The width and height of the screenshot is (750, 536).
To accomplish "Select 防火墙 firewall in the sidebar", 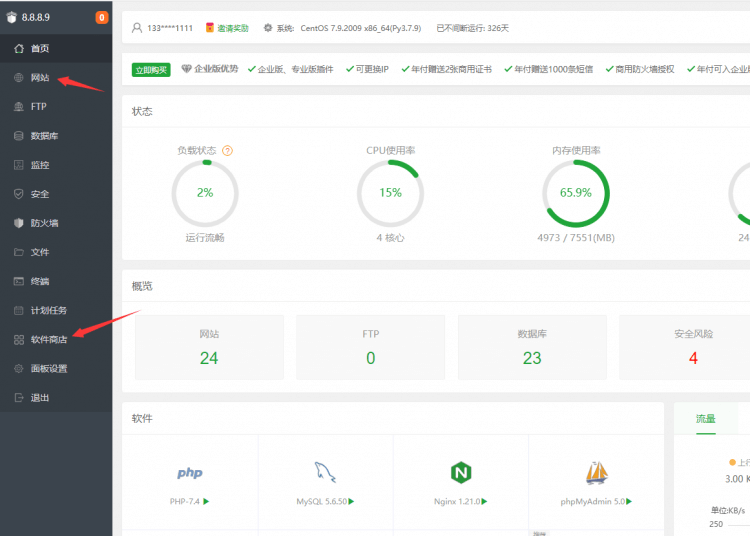I will click(43, 223).
